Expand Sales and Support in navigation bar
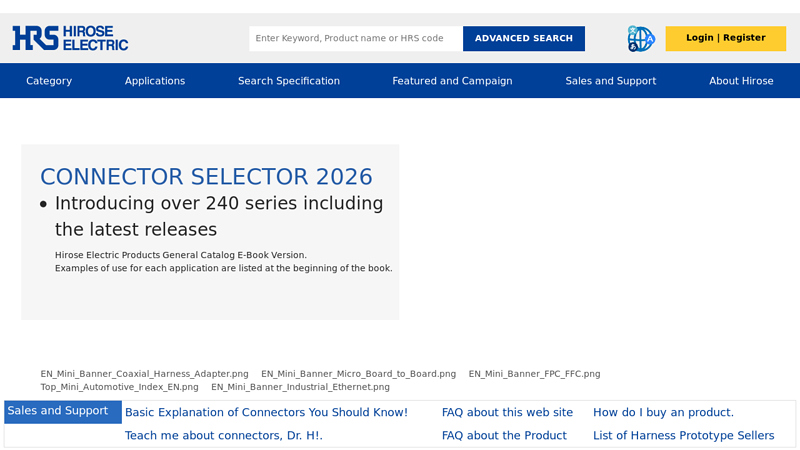The image size is (800, 450). coord(610,81)
